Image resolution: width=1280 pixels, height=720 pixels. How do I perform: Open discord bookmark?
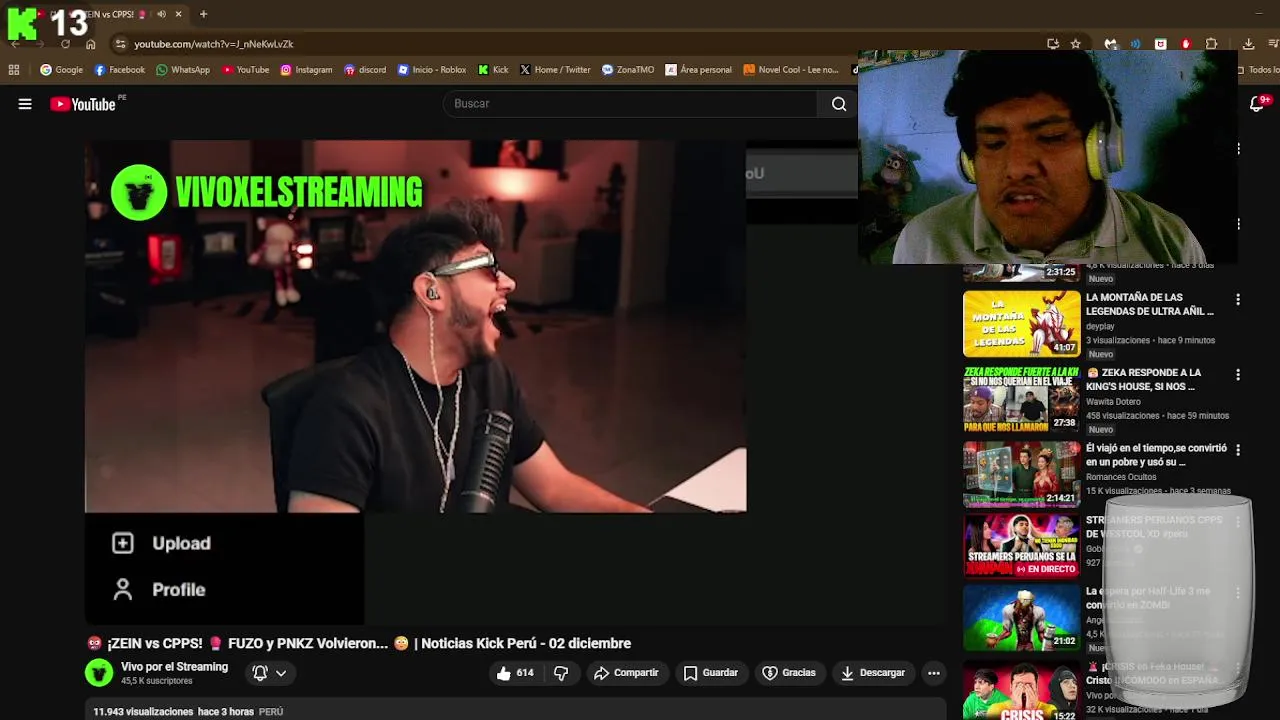tap(365, 70)
